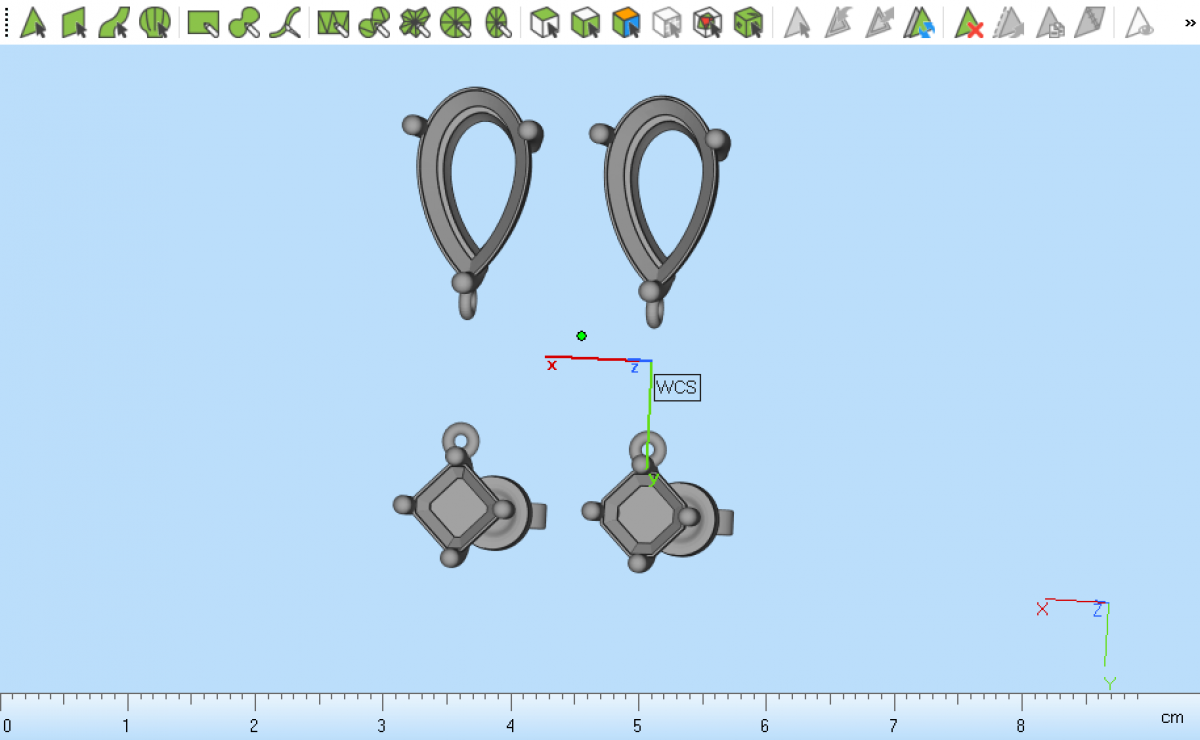Image resolution: width=1200 pixels, height=740 pixels.
Task: Click the orange and blue cube icon
Action: 626,22
